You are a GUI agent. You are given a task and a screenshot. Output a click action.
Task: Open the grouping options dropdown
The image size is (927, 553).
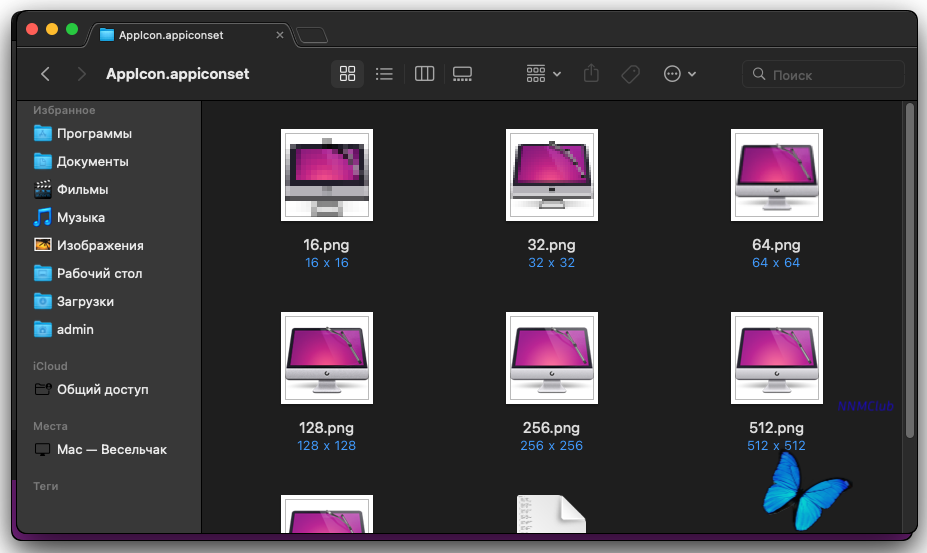[x=543, y=74]
